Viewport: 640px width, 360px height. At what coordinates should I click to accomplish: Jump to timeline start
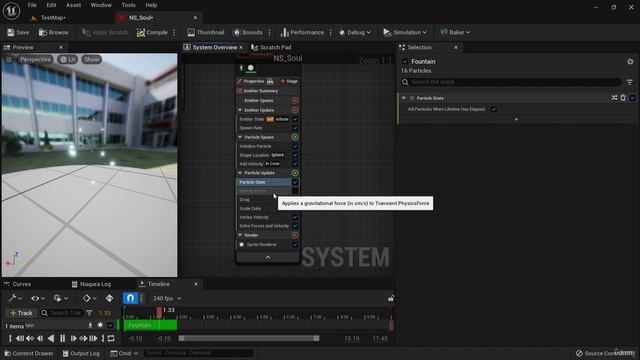[x=10, y=338]
